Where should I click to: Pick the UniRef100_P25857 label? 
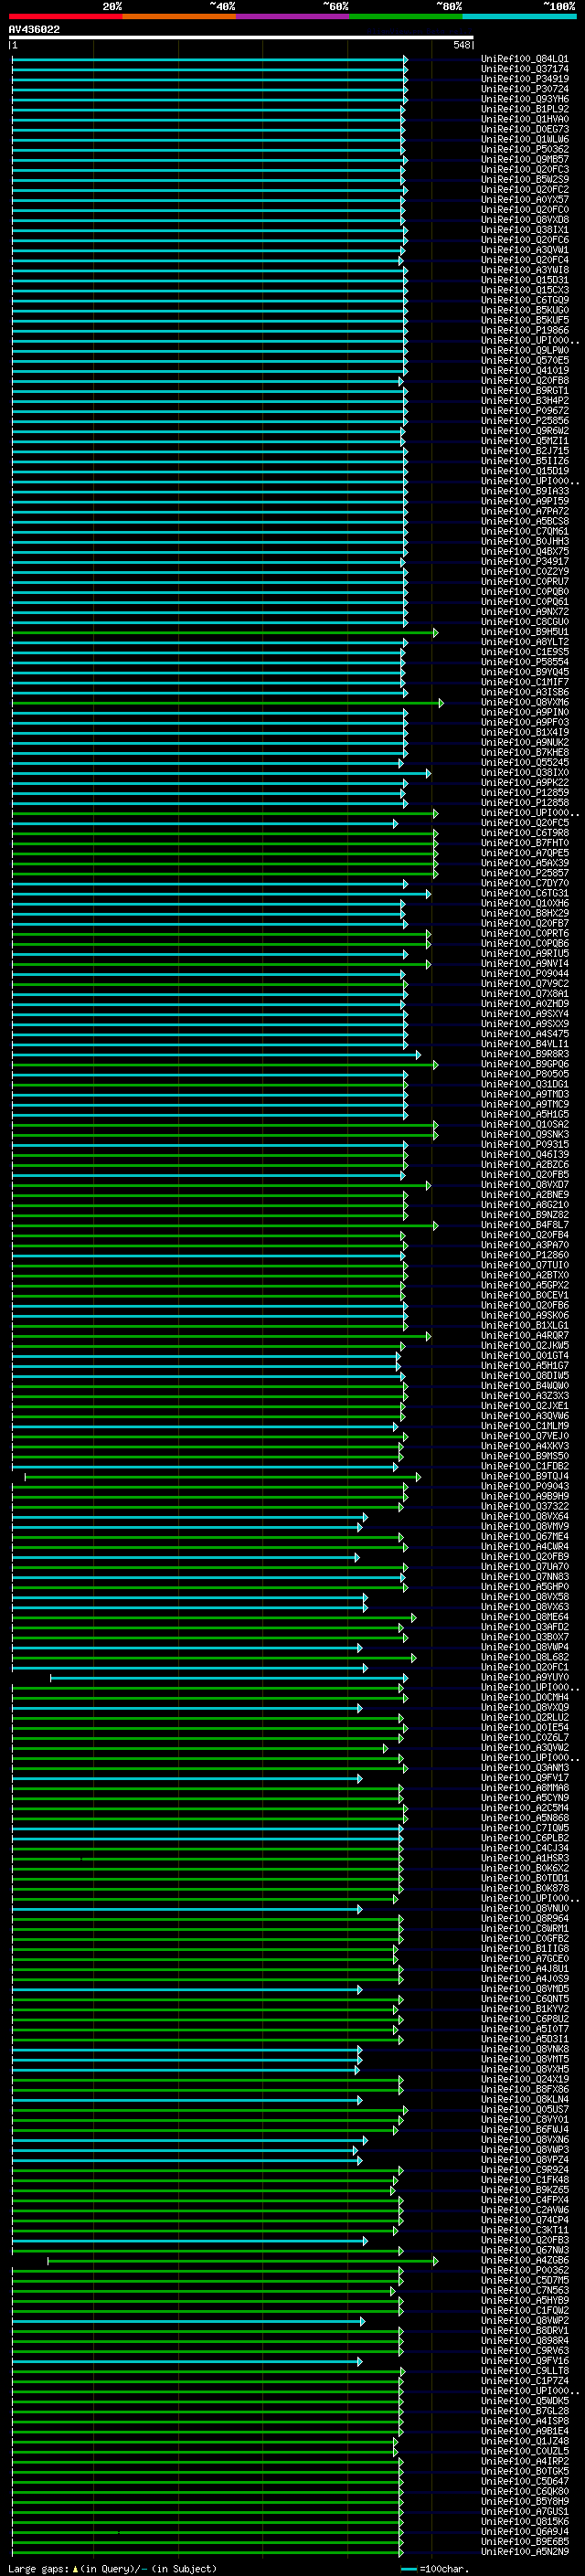[x=525, y=873]
